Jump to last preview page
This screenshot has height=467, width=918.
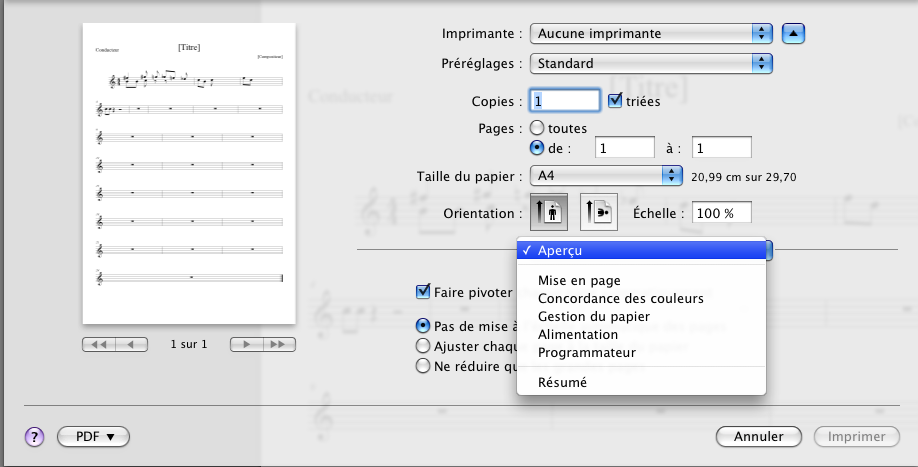click(x=279, y=344)
